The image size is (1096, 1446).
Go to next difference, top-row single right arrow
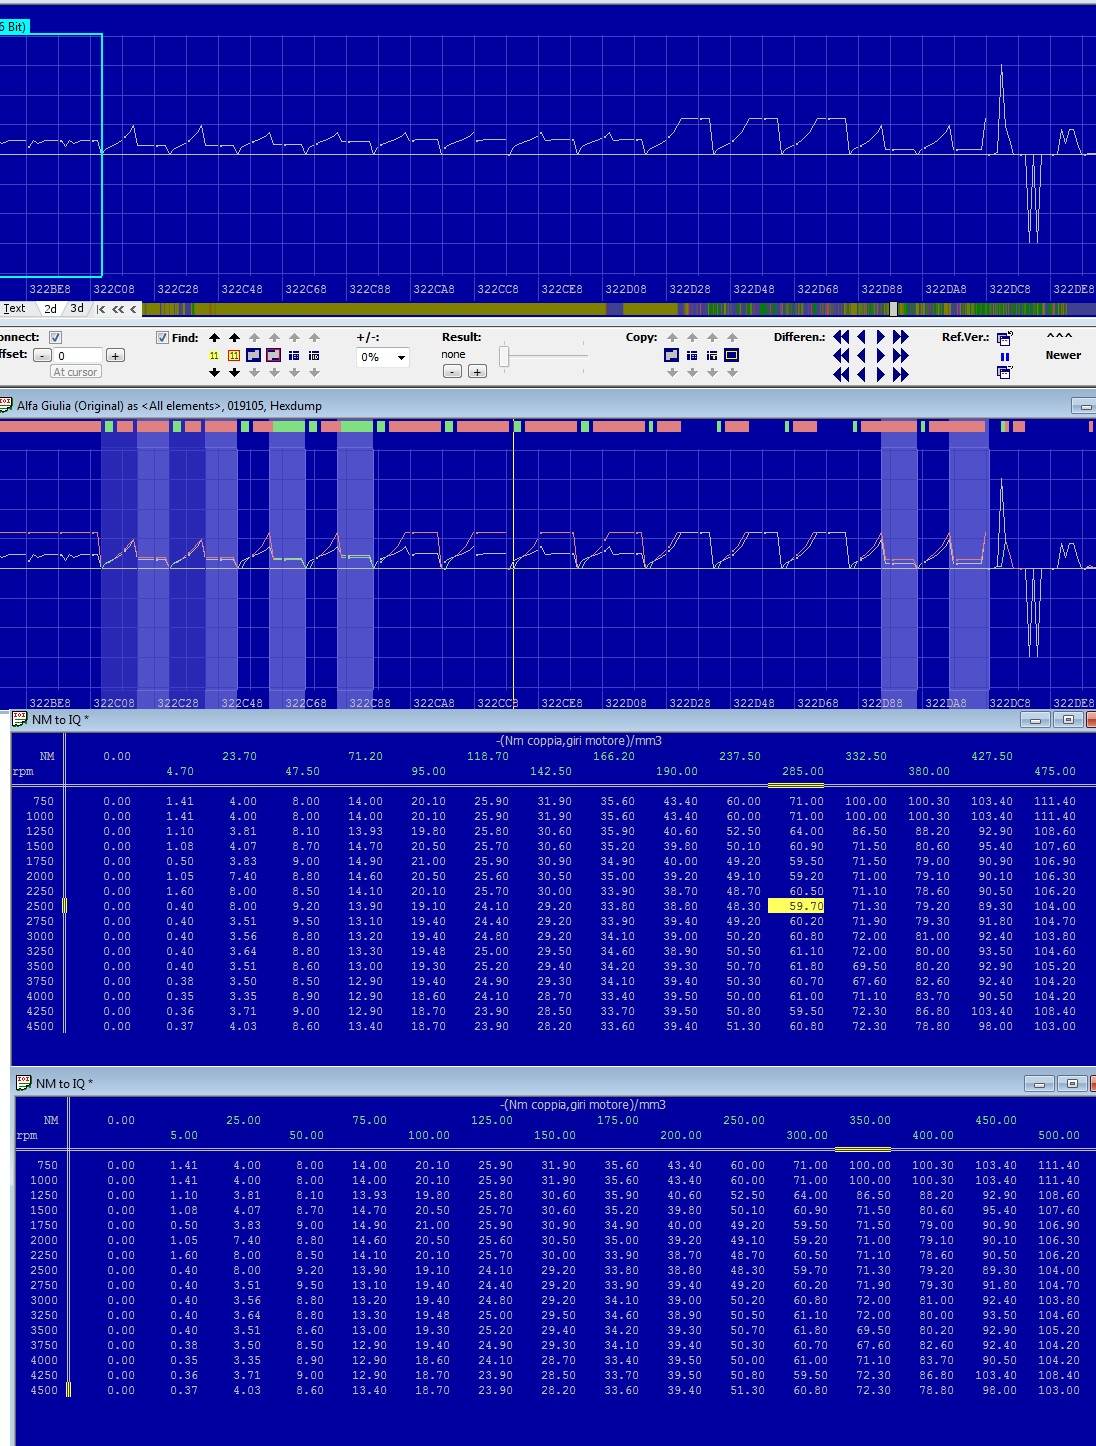pos(880,337)
